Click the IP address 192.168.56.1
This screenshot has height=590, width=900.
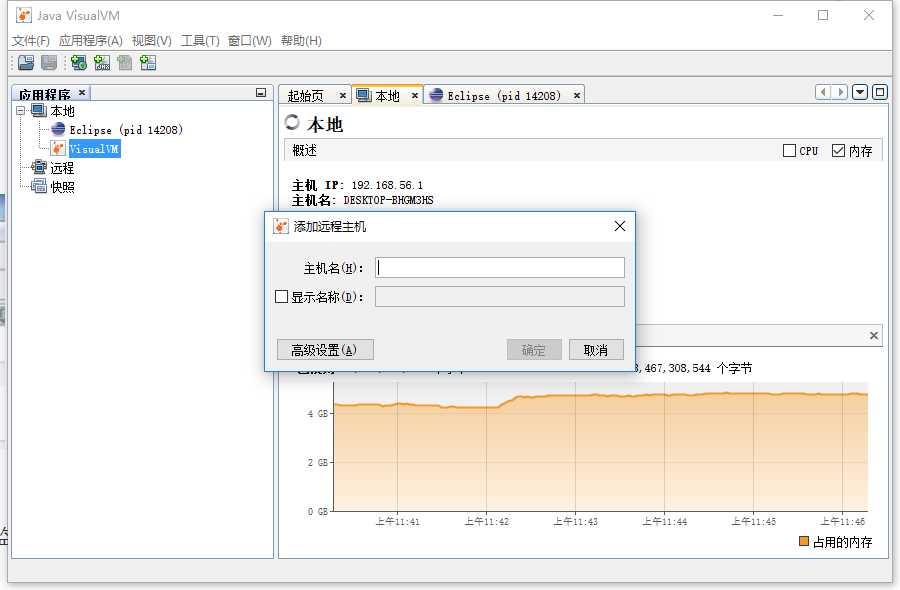point(387,185)
